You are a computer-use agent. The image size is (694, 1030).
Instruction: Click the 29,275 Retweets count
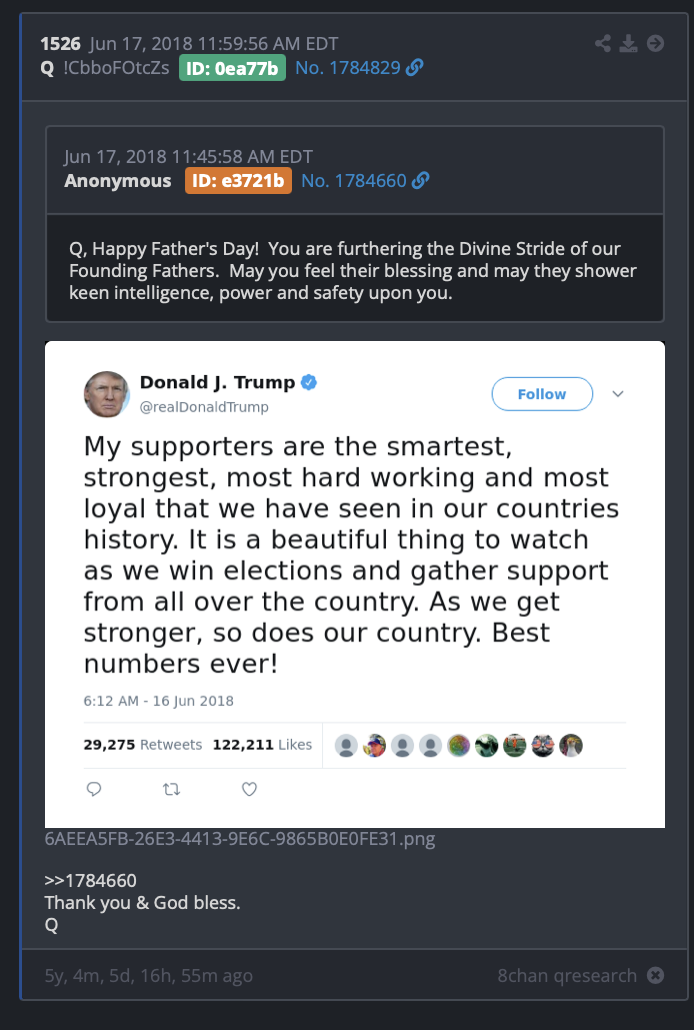[143, 745]
